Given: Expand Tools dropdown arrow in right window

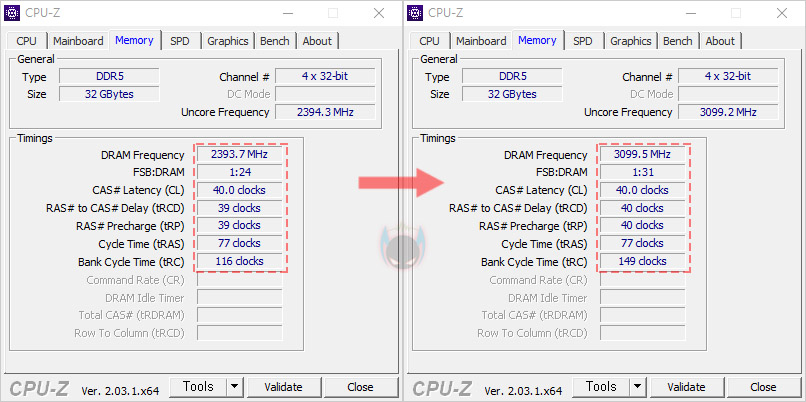Looking at the screenshot, I should point(637,387).
